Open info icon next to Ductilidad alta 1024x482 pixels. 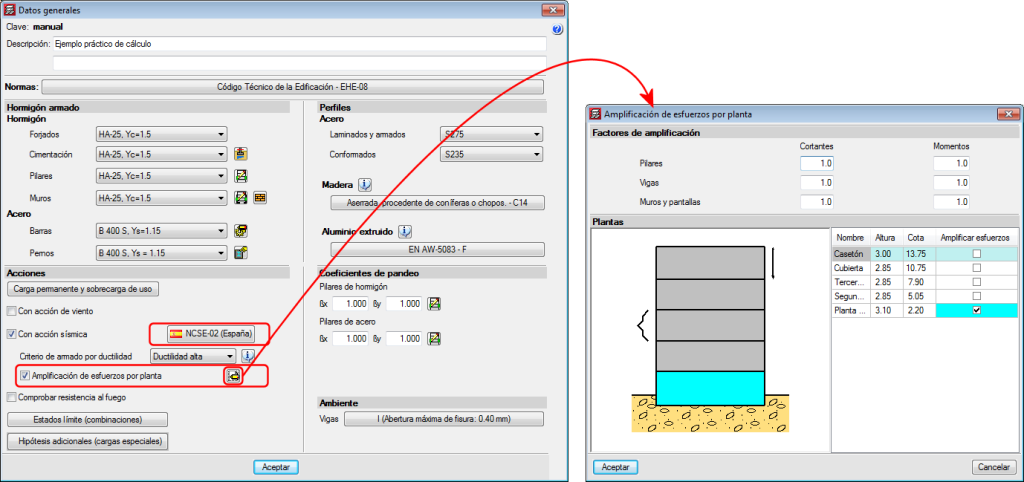coord(248,356)
